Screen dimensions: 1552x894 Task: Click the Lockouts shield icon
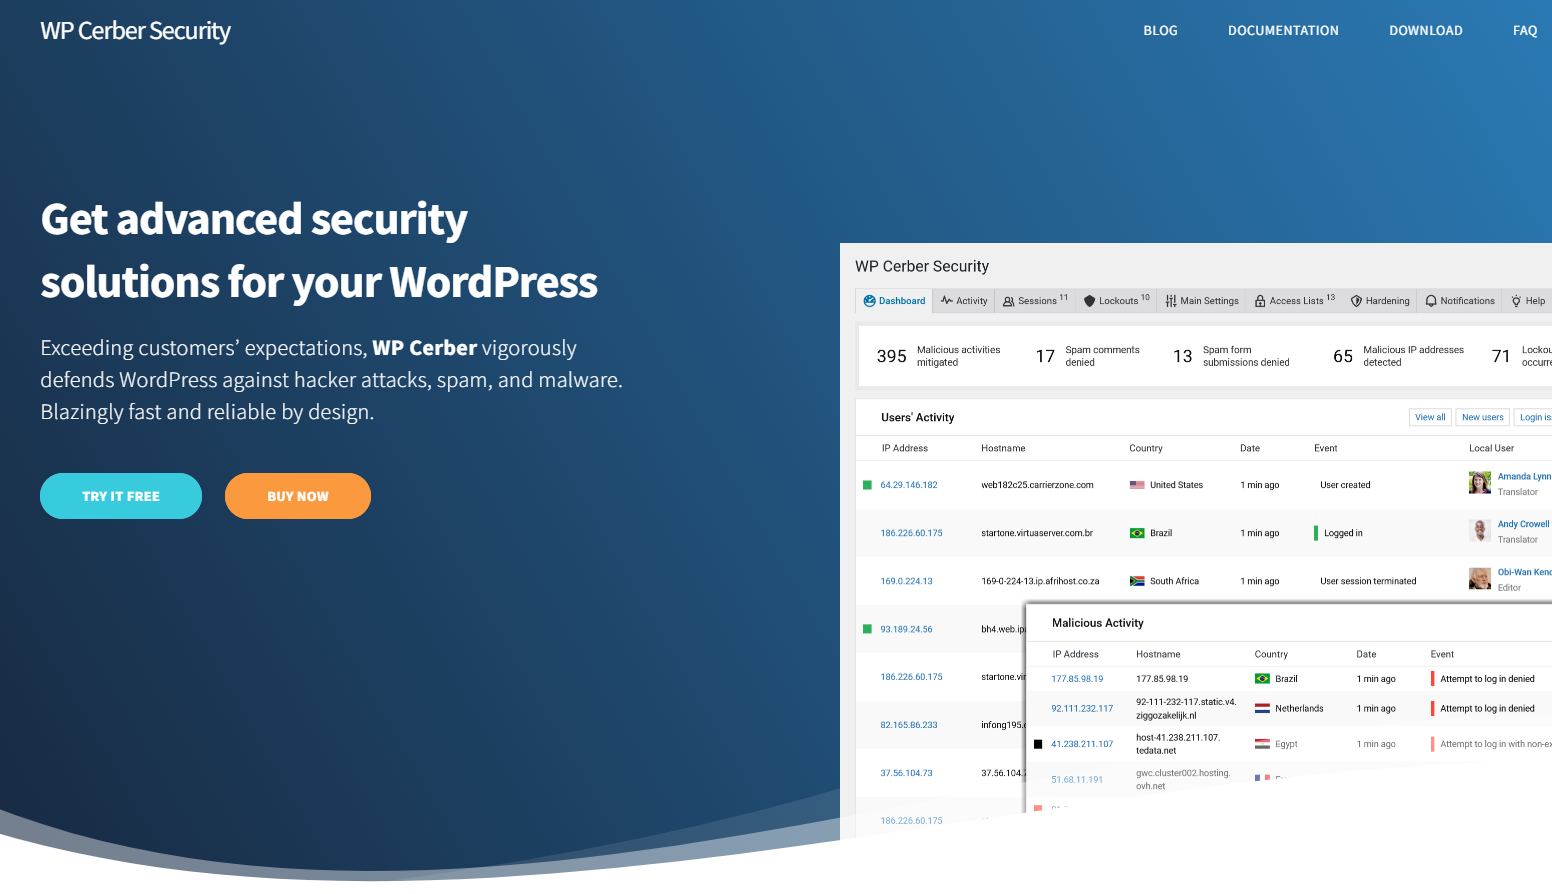tap(1090, 301)
